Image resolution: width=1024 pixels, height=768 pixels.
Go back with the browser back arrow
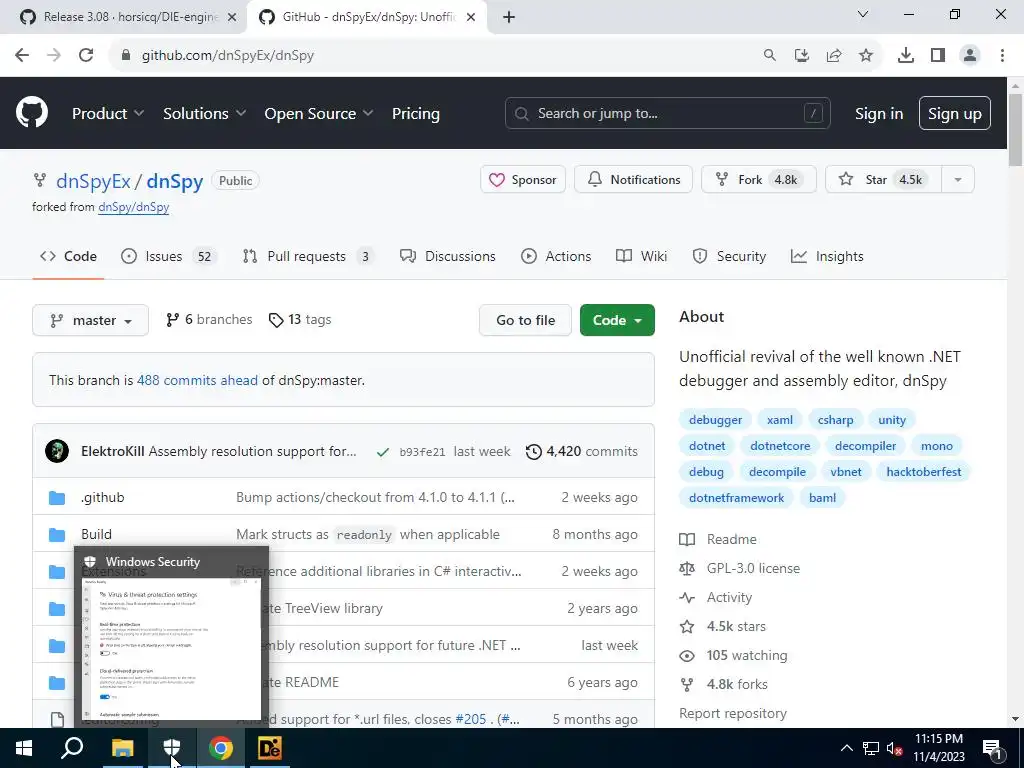[22, 56]
